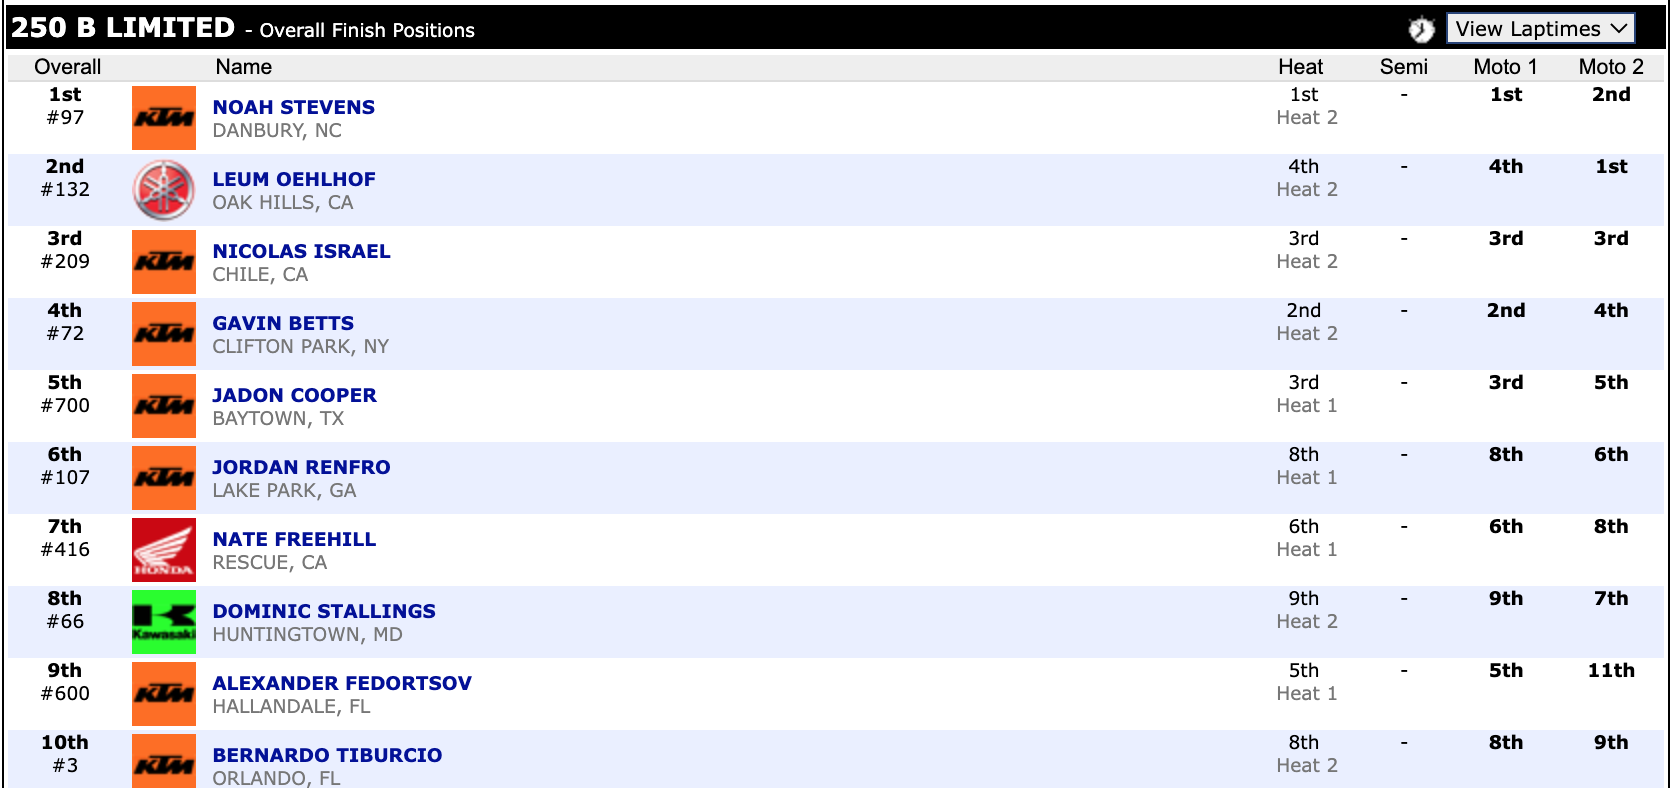Click the KTM logo beside Jordan Renfro

164,478
